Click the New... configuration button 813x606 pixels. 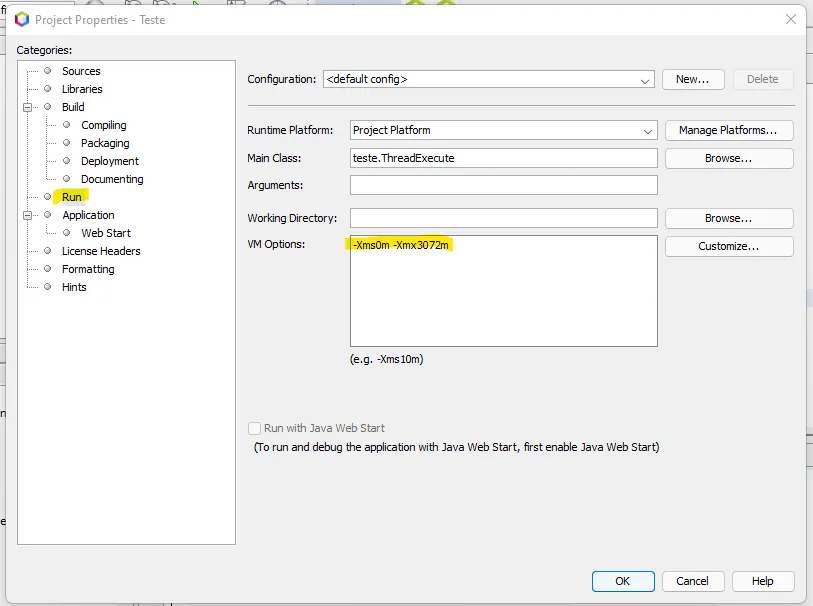click(x=692, y=79)
